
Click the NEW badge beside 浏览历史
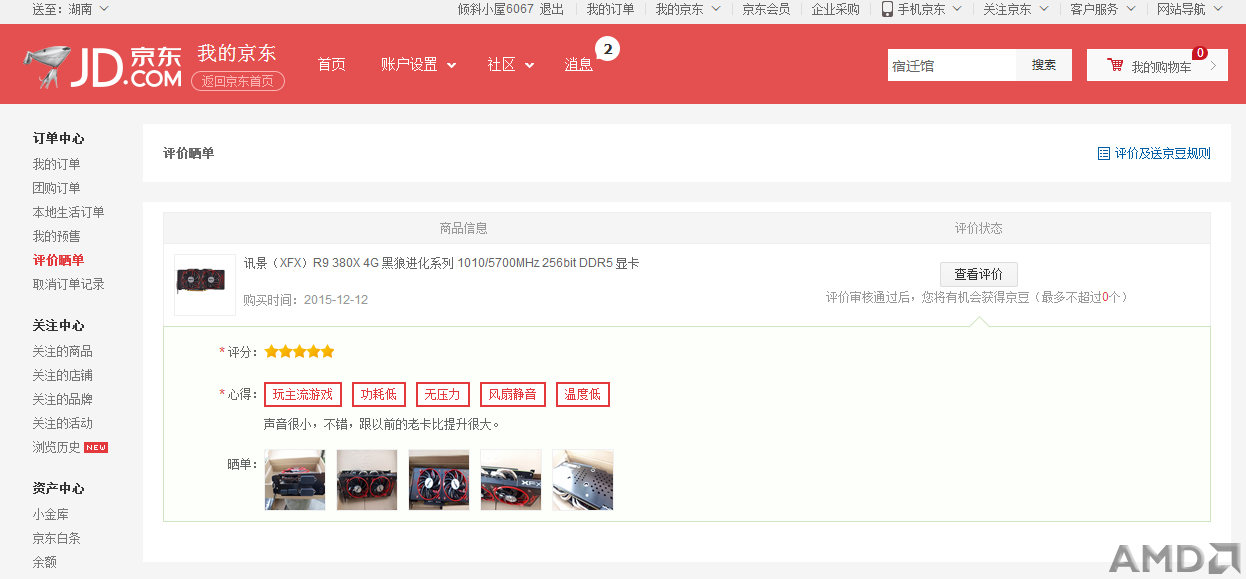tap(96, 447)
